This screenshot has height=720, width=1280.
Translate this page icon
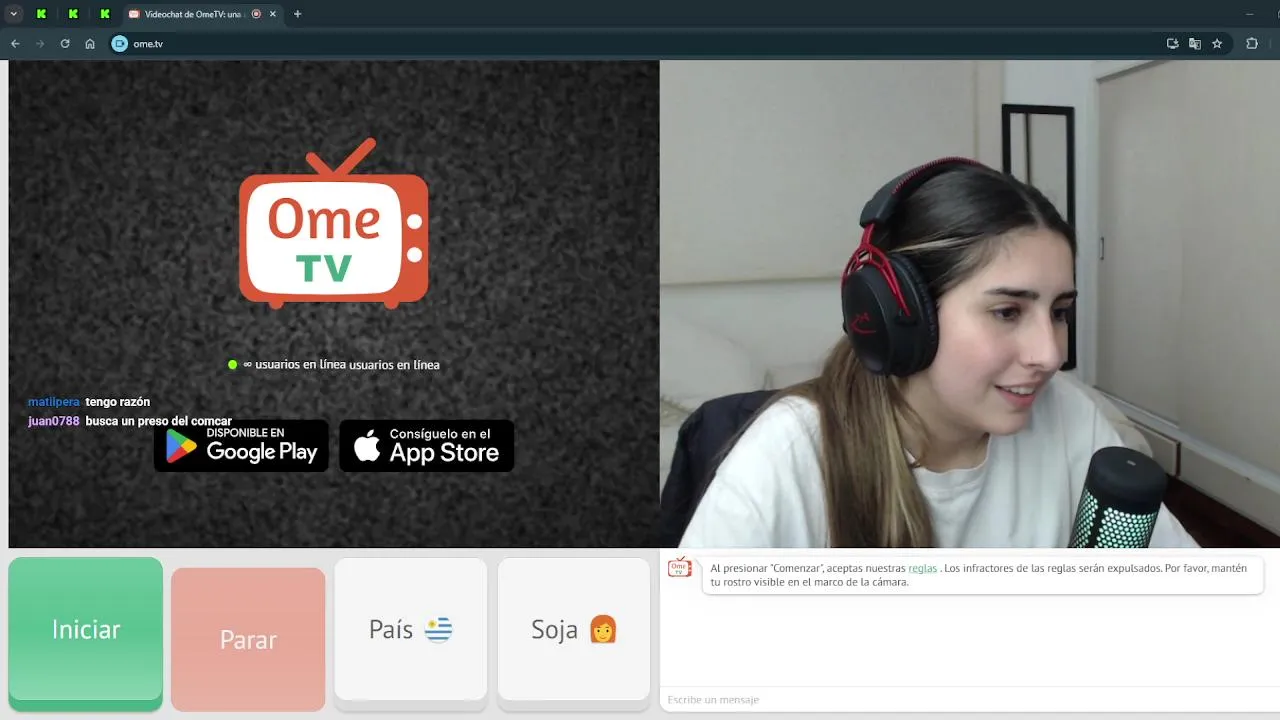point(1195,44)
